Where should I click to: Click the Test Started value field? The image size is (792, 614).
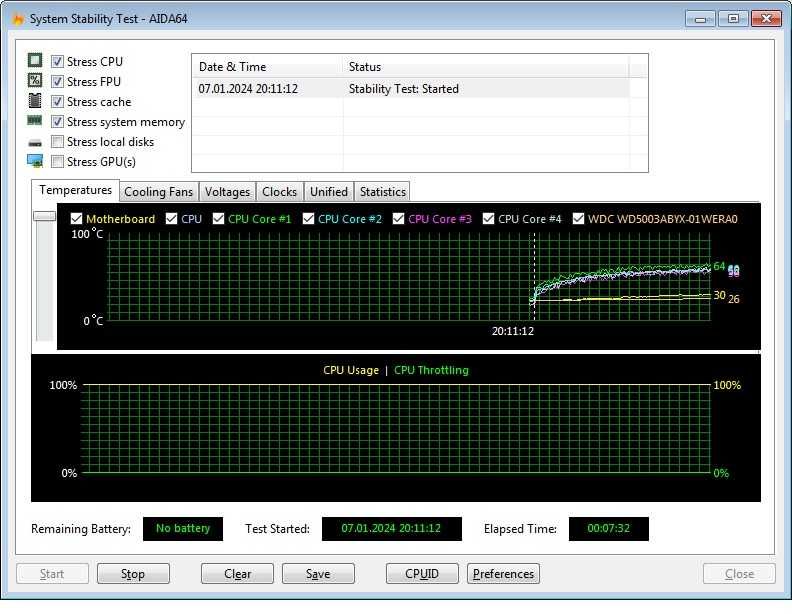coord(391,529)
